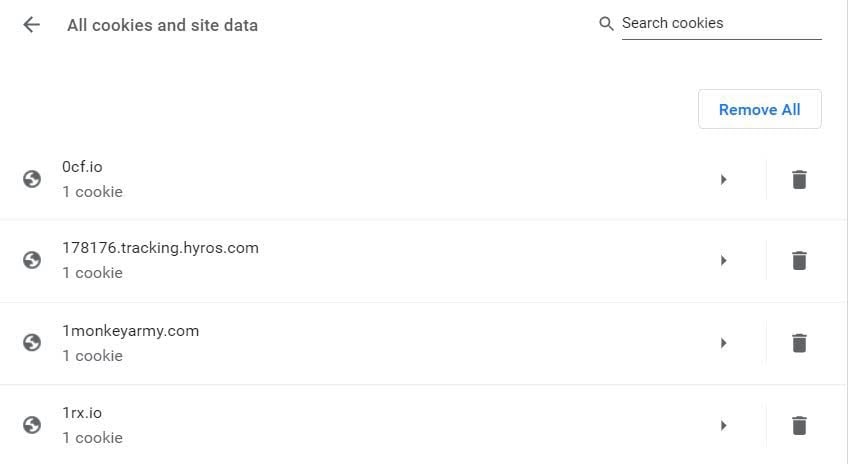The image size is (848, 464).
Task: Delete 178176.tracking.hyros.com cookie with trash icon
Action: pyautogui.click(x=798, y=261)
